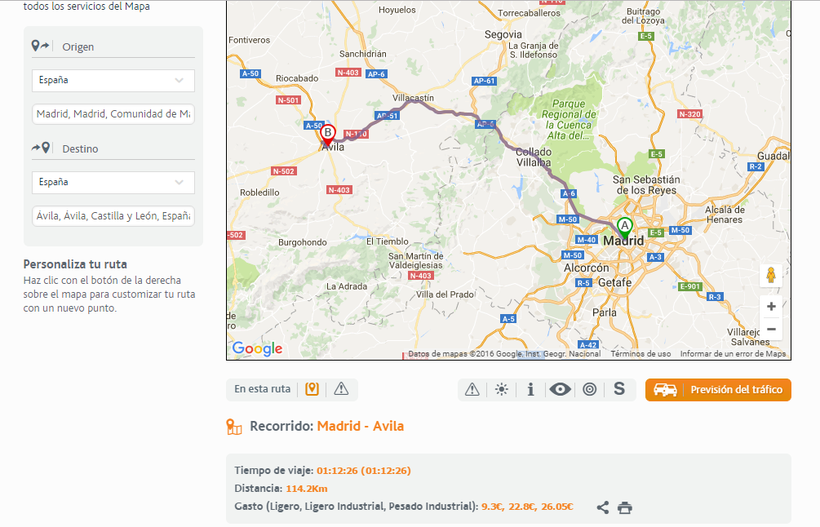Click 'Villa del Prado' label on map
The height and width of the screenshot is (527, 820).
click(445, 294)
